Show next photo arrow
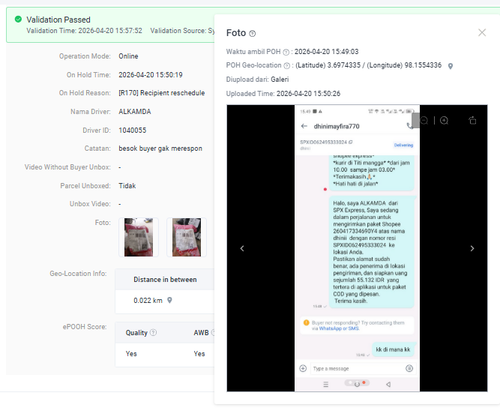The height and width of the screenshot is (408, 500). click(472, 248)
